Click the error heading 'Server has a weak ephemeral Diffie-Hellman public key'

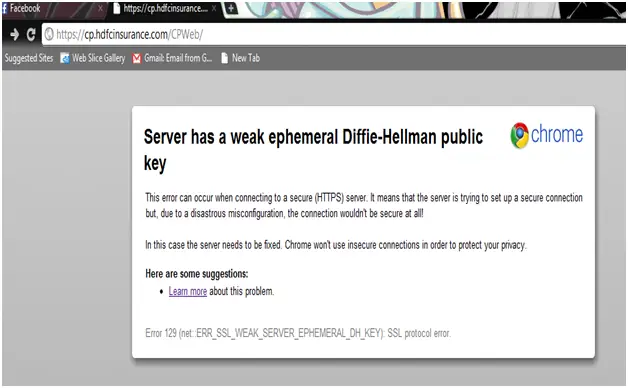pyautogui.click(x=313, y=150)
